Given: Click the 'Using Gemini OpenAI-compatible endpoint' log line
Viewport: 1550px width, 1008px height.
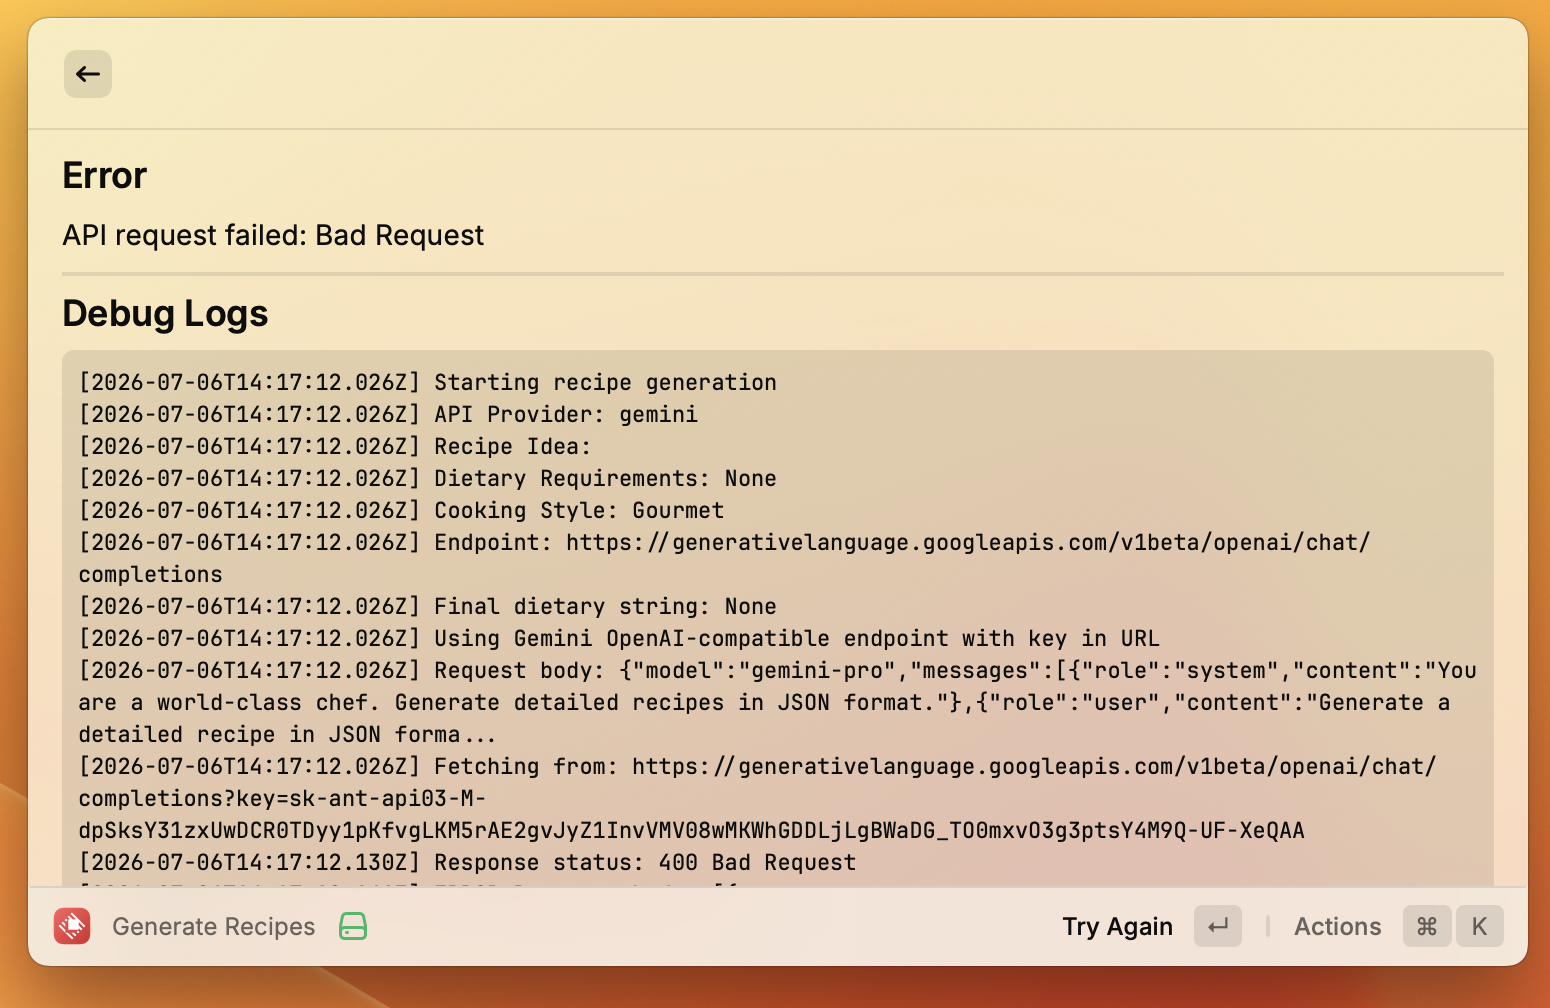Looking at the screenshot, I should [620, 638].
